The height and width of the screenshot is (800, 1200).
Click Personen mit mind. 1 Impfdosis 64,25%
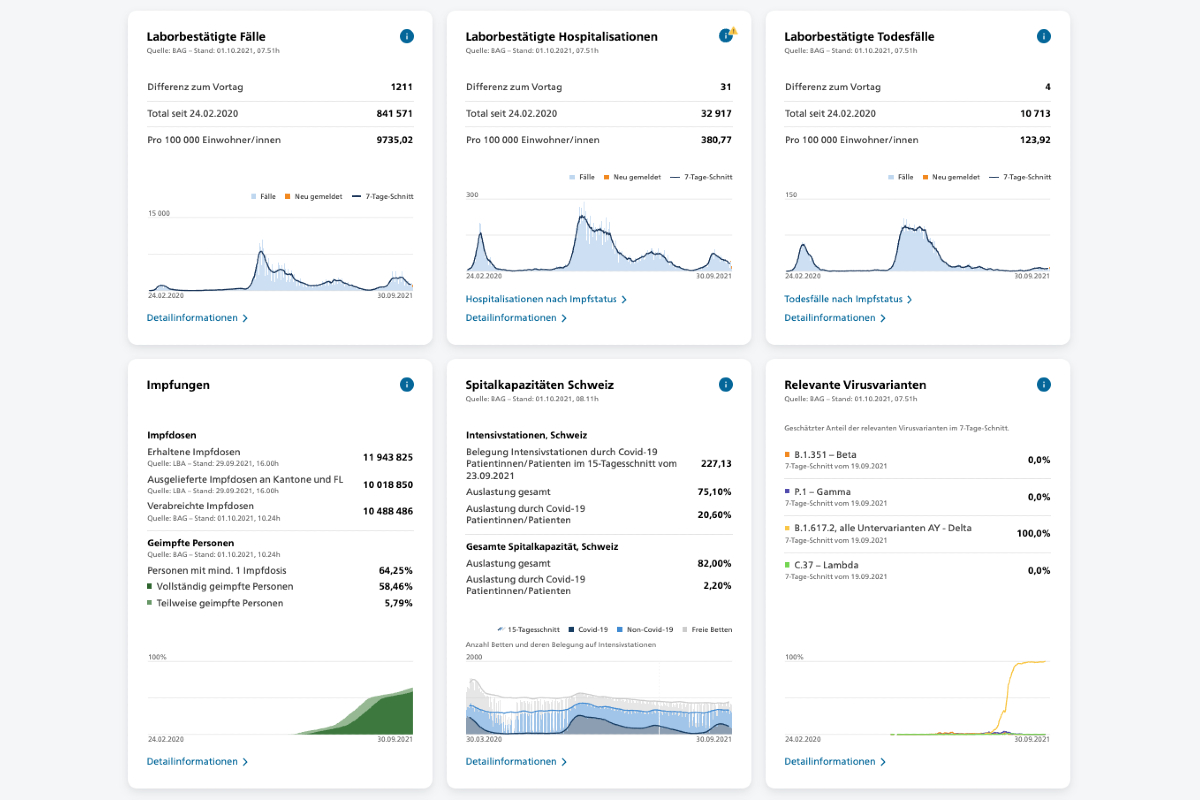click(396, 570)
